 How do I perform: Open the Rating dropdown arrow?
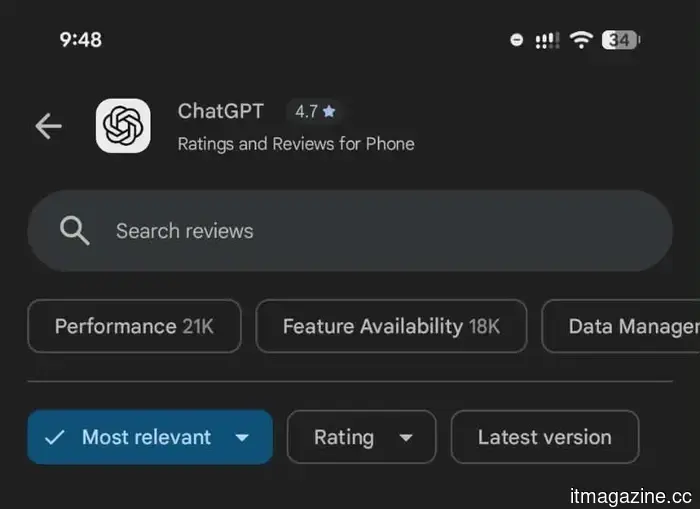point(405,438)
